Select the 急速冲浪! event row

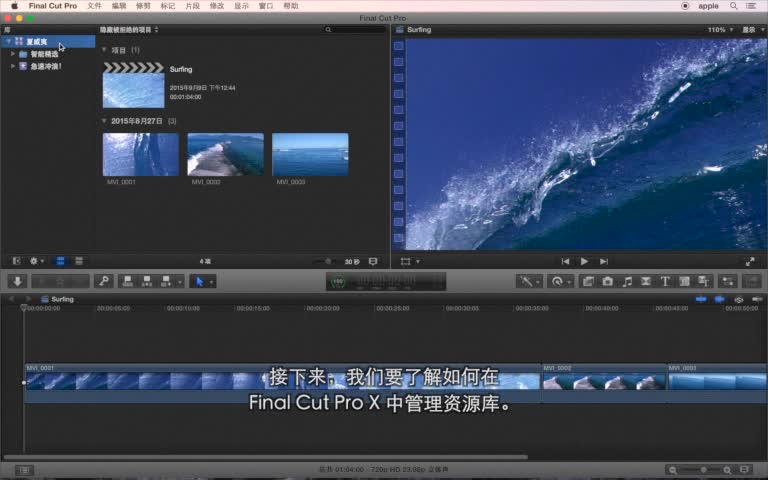coord(48,66)
